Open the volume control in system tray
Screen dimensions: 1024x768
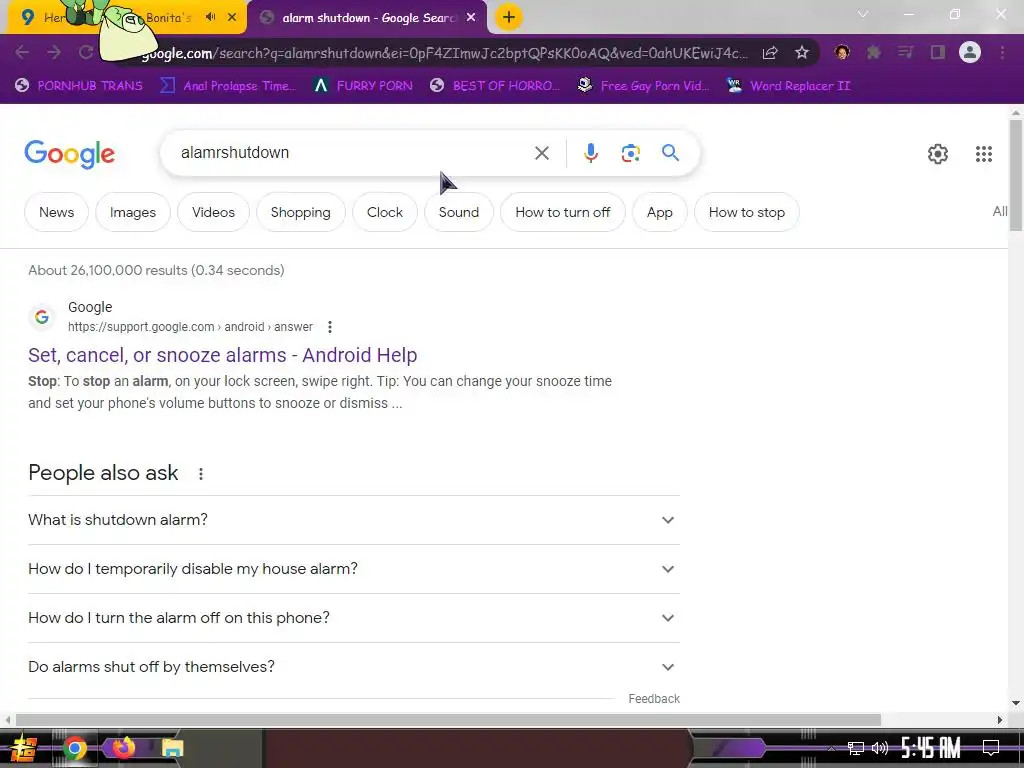pos(880,748)
